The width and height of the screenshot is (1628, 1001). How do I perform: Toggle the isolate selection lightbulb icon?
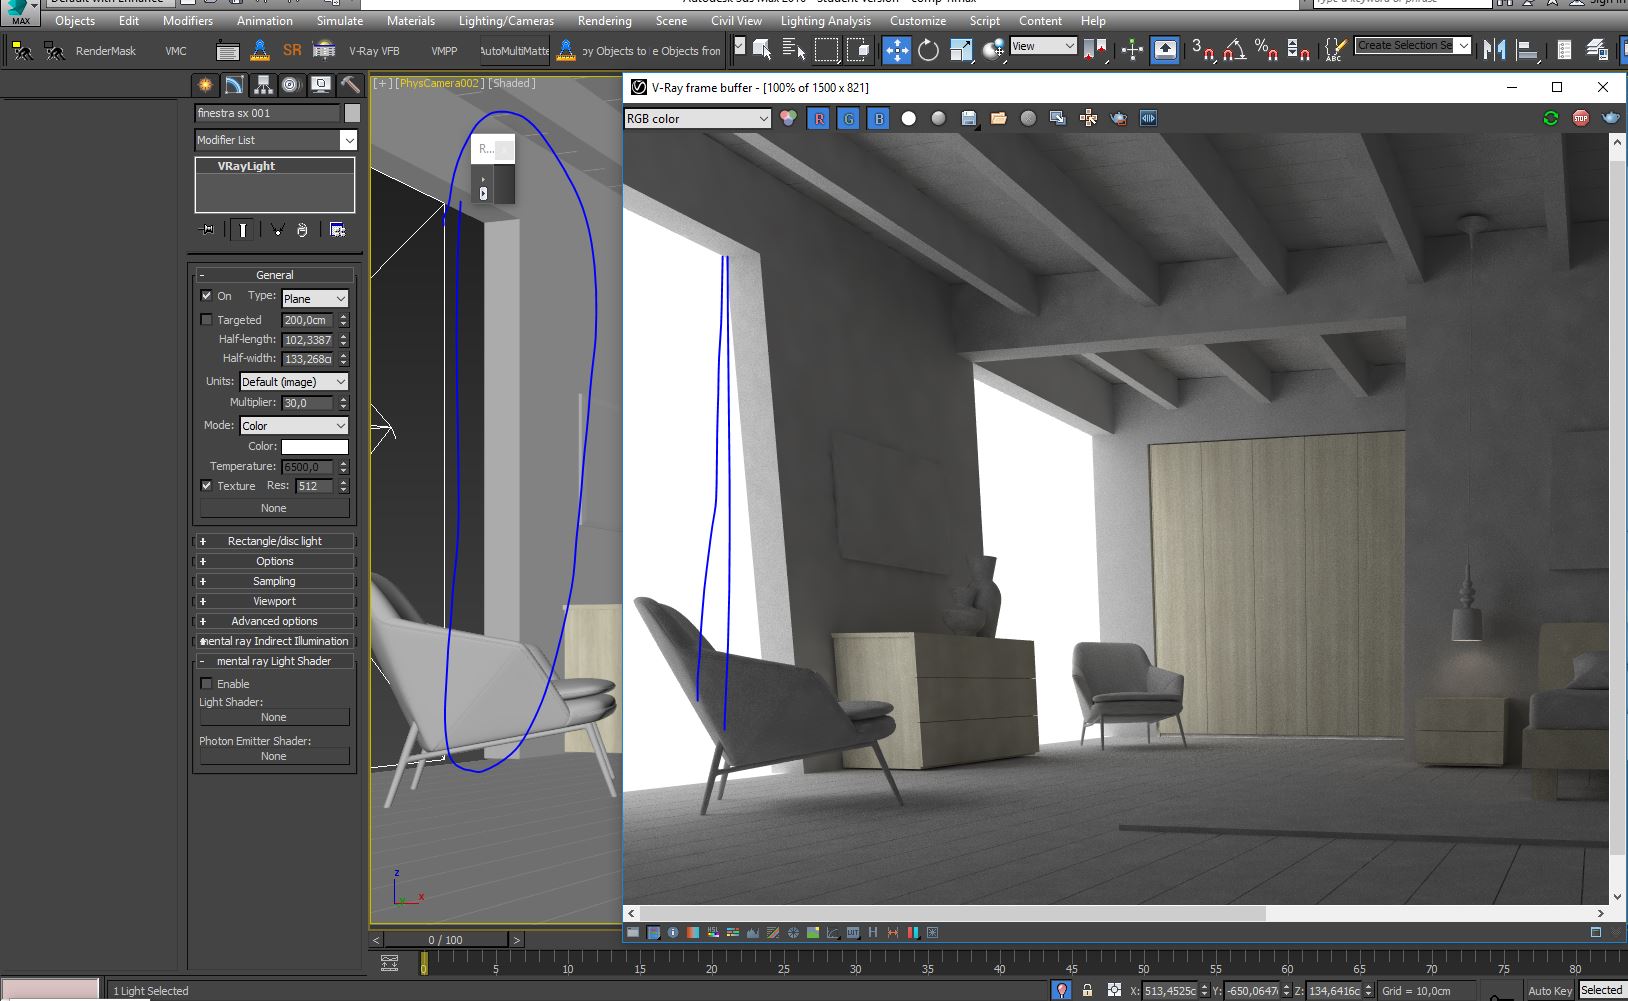(x=1062, y=990)
